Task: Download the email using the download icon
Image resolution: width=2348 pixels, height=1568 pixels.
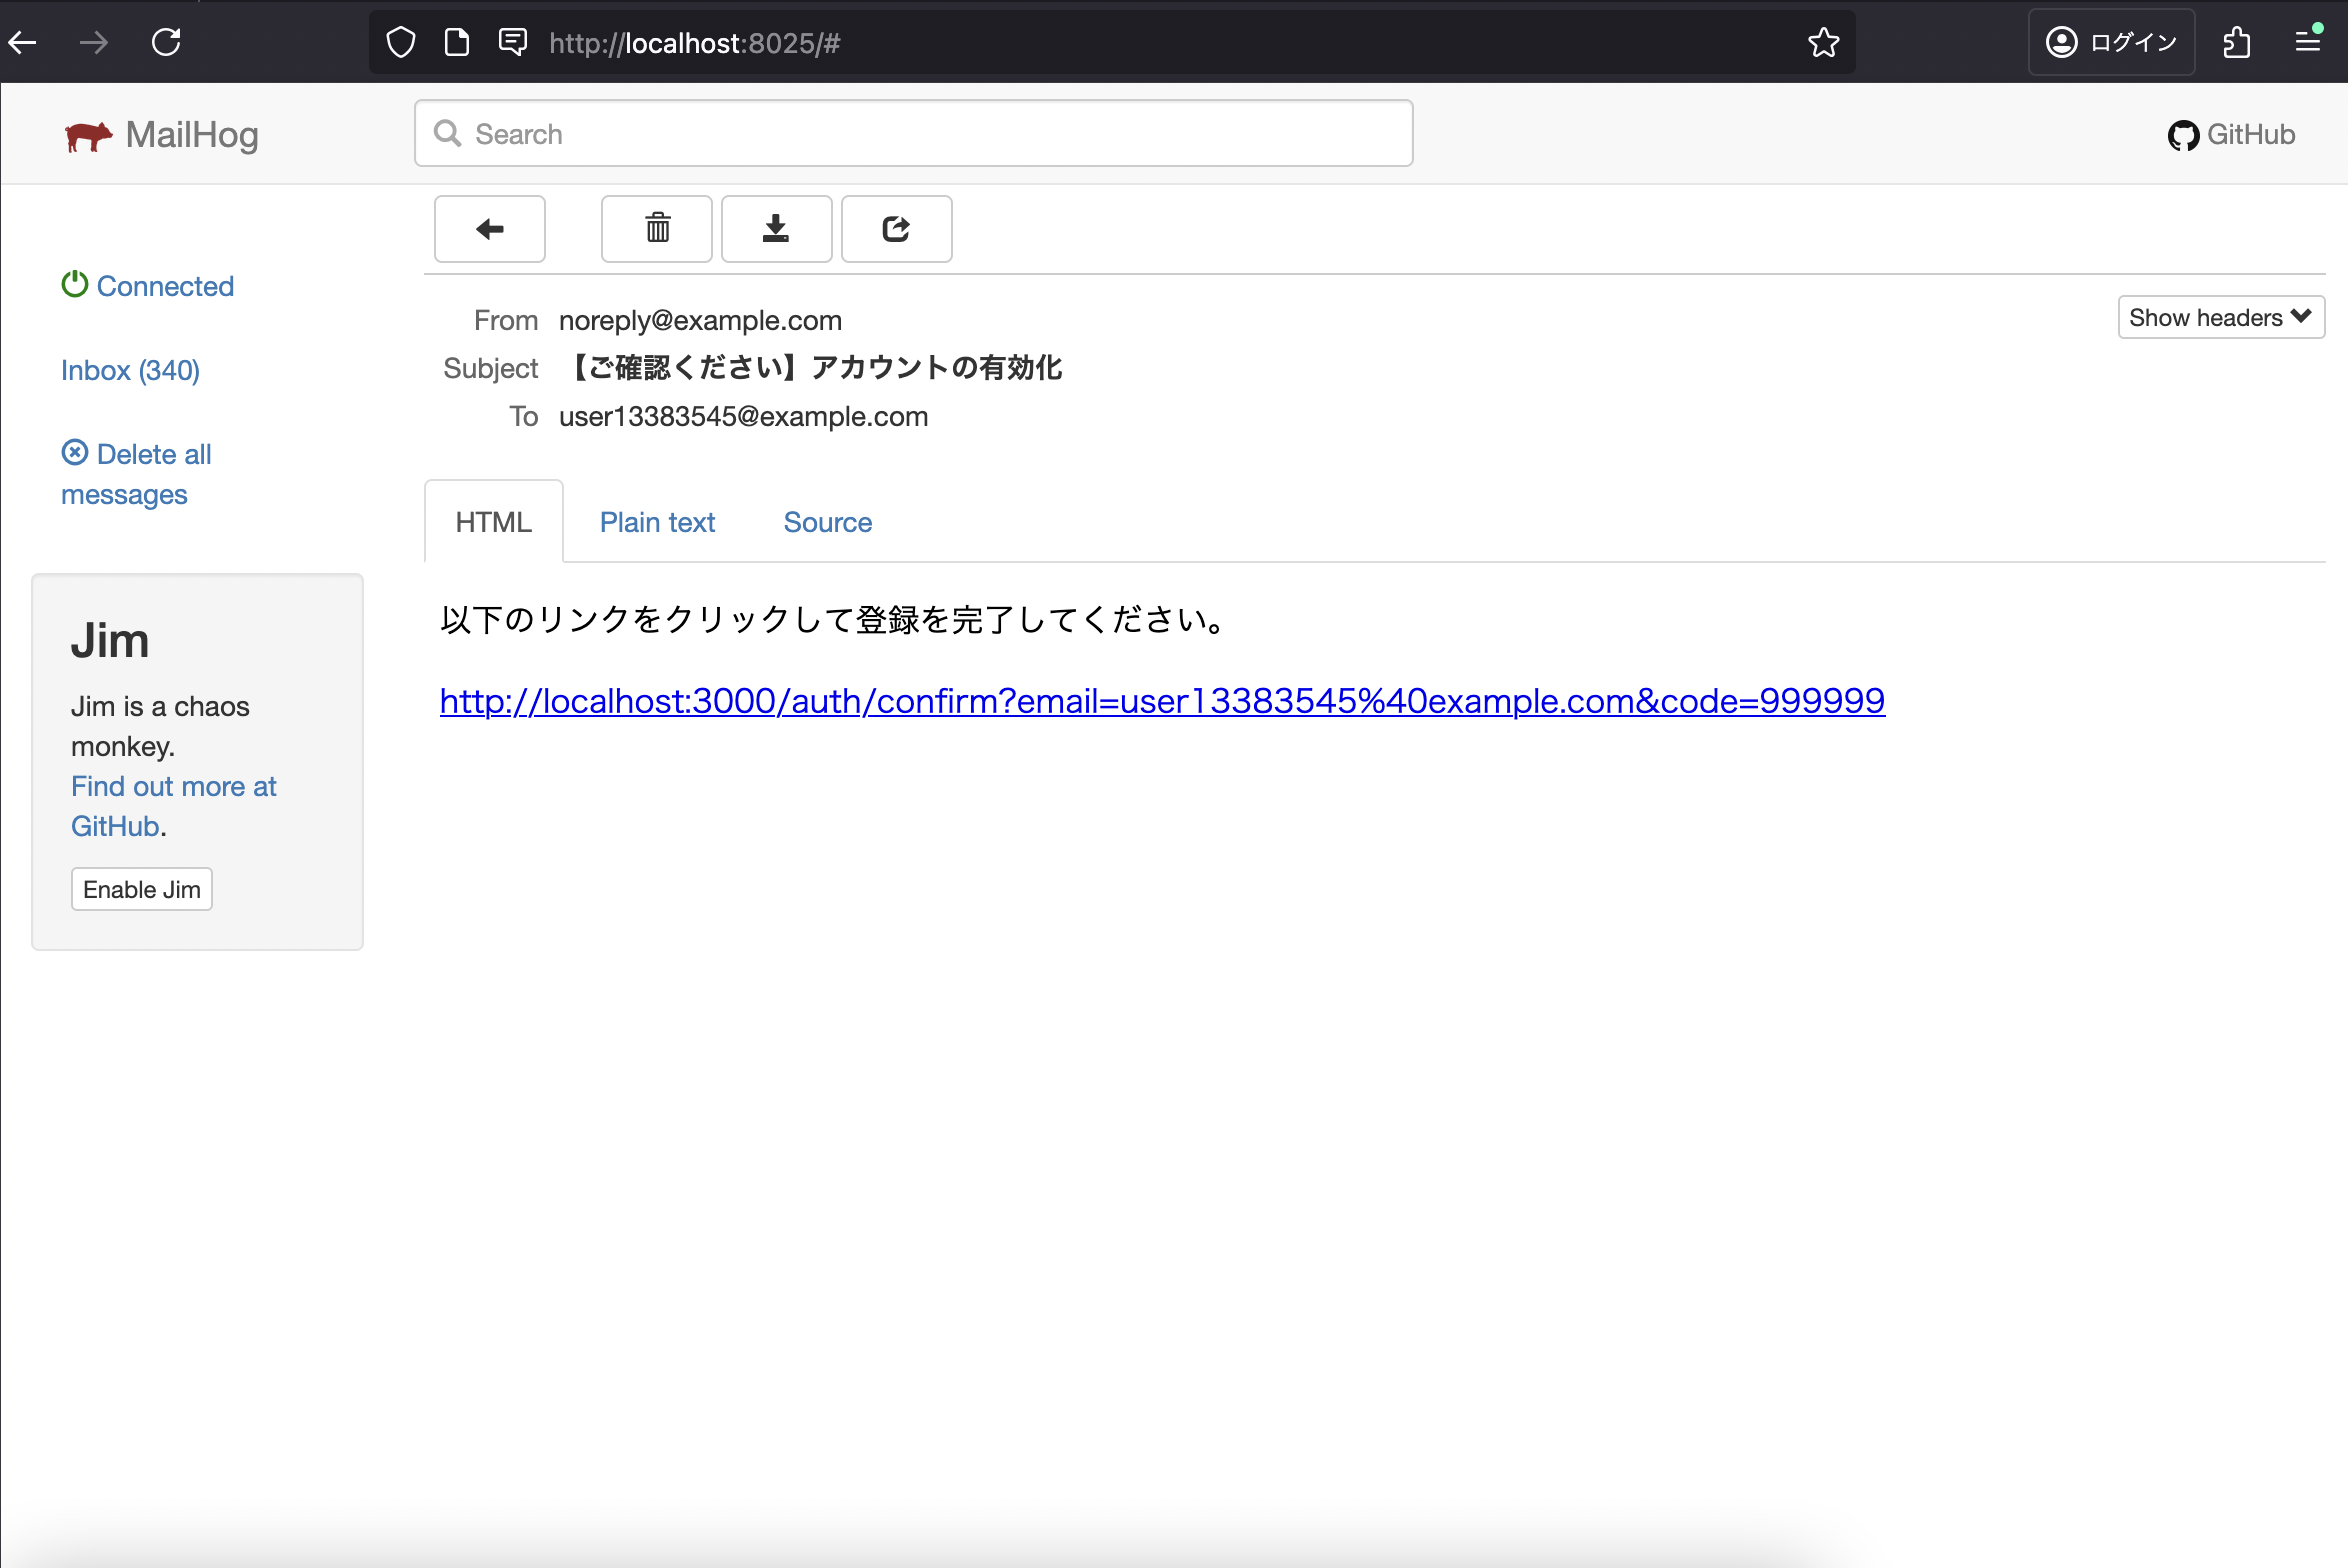Action: pos(776,229)
